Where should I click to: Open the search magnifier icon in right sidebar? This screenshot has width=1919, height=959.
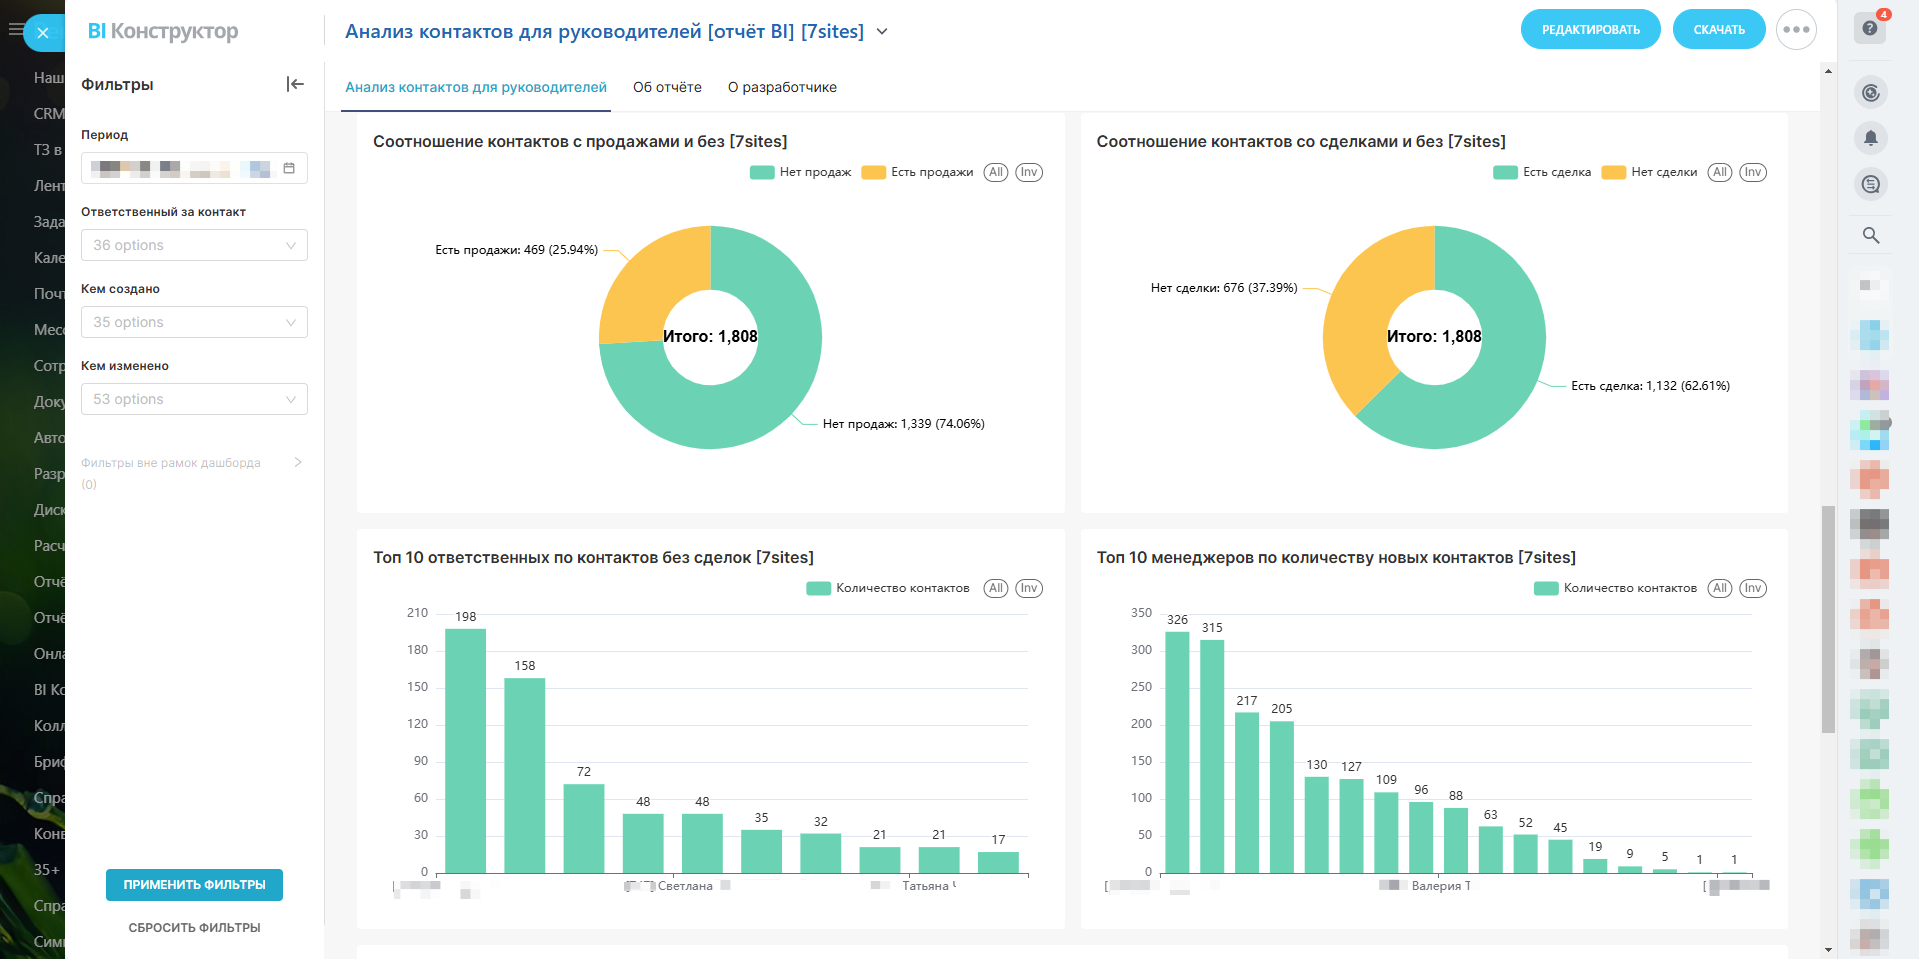click(x=1871, y=235)
